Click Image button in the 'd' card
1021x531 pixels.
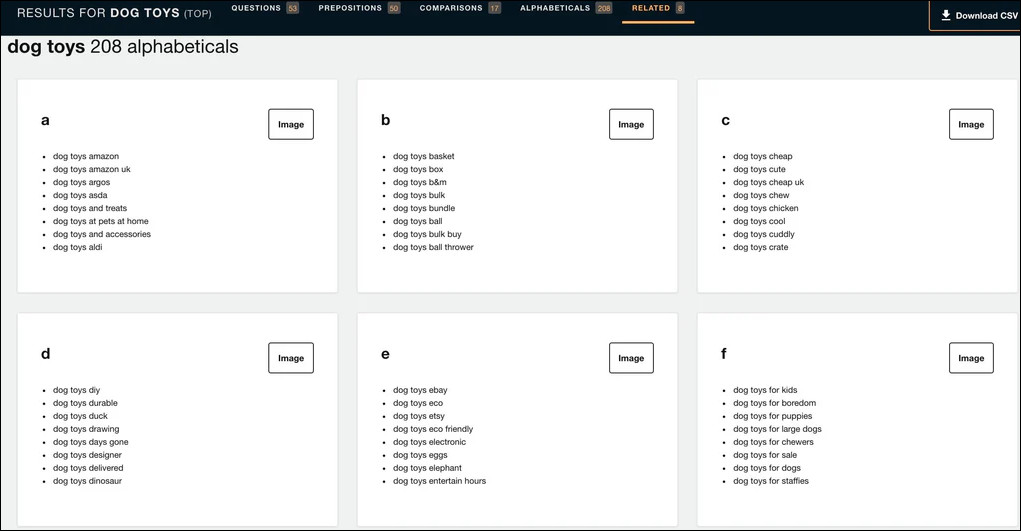291,358
